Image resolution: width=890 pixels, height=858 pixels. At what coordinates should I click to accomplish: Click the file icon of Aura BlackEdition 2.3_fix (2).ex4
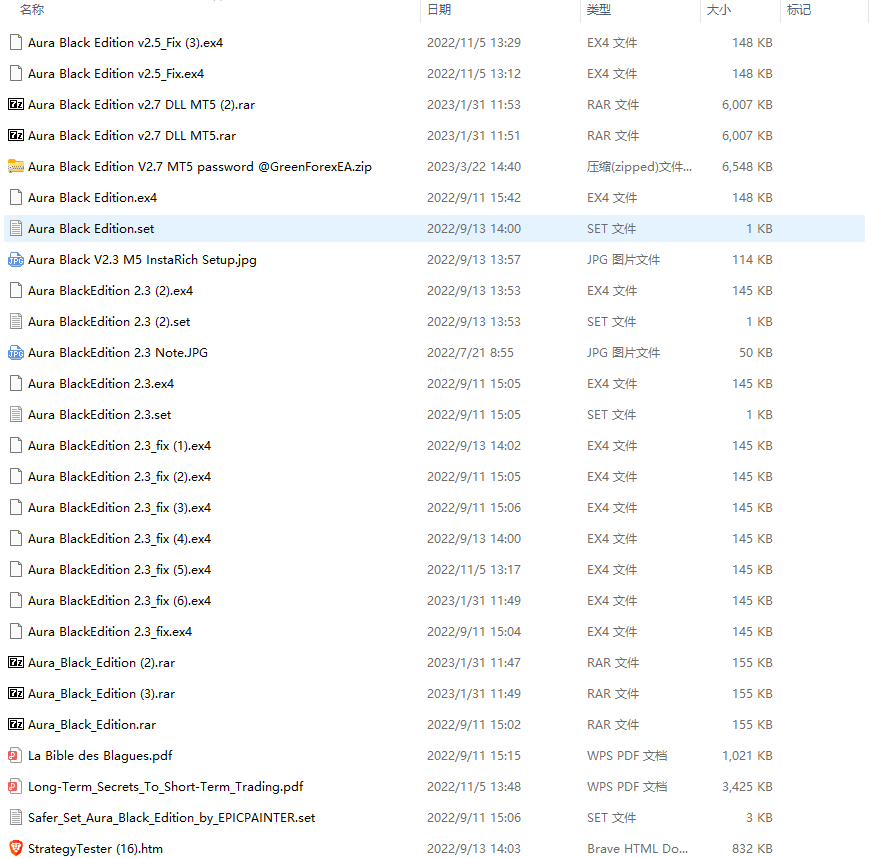tap(16, 477)
